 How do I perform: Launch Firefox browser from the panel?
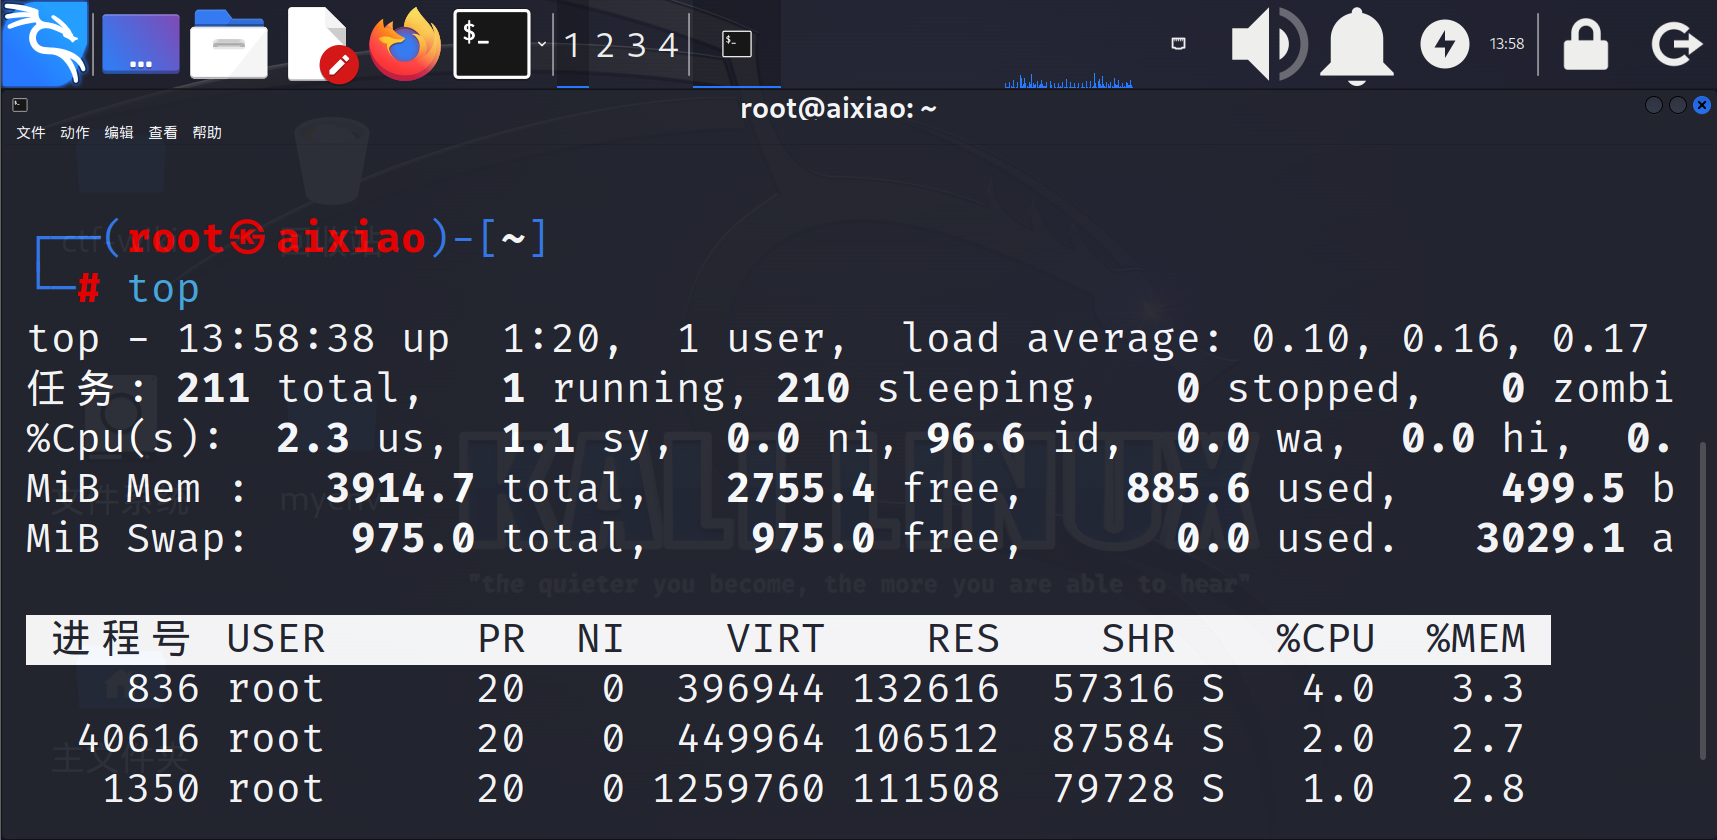click(405, 44)
